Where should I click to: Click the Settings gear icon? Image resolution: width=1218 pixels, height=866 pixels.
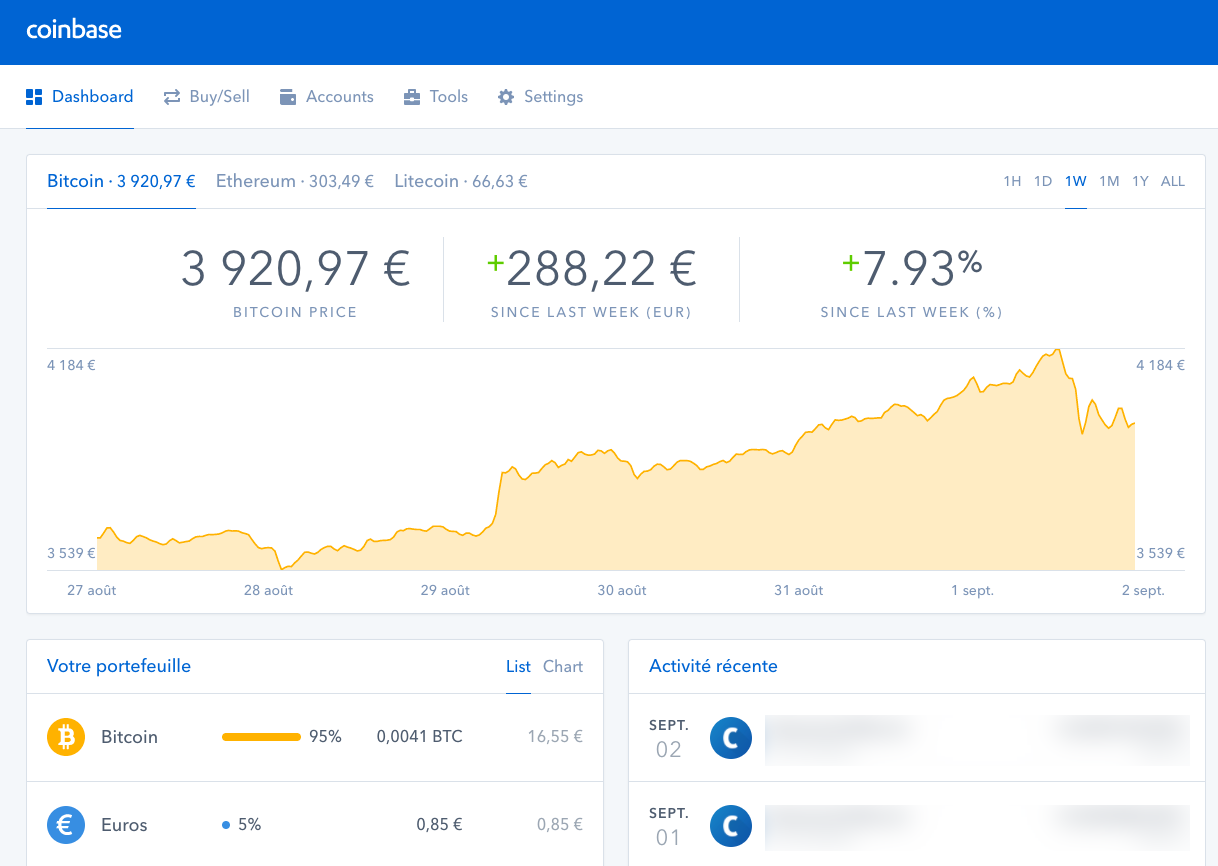click(x=506, y=97)
